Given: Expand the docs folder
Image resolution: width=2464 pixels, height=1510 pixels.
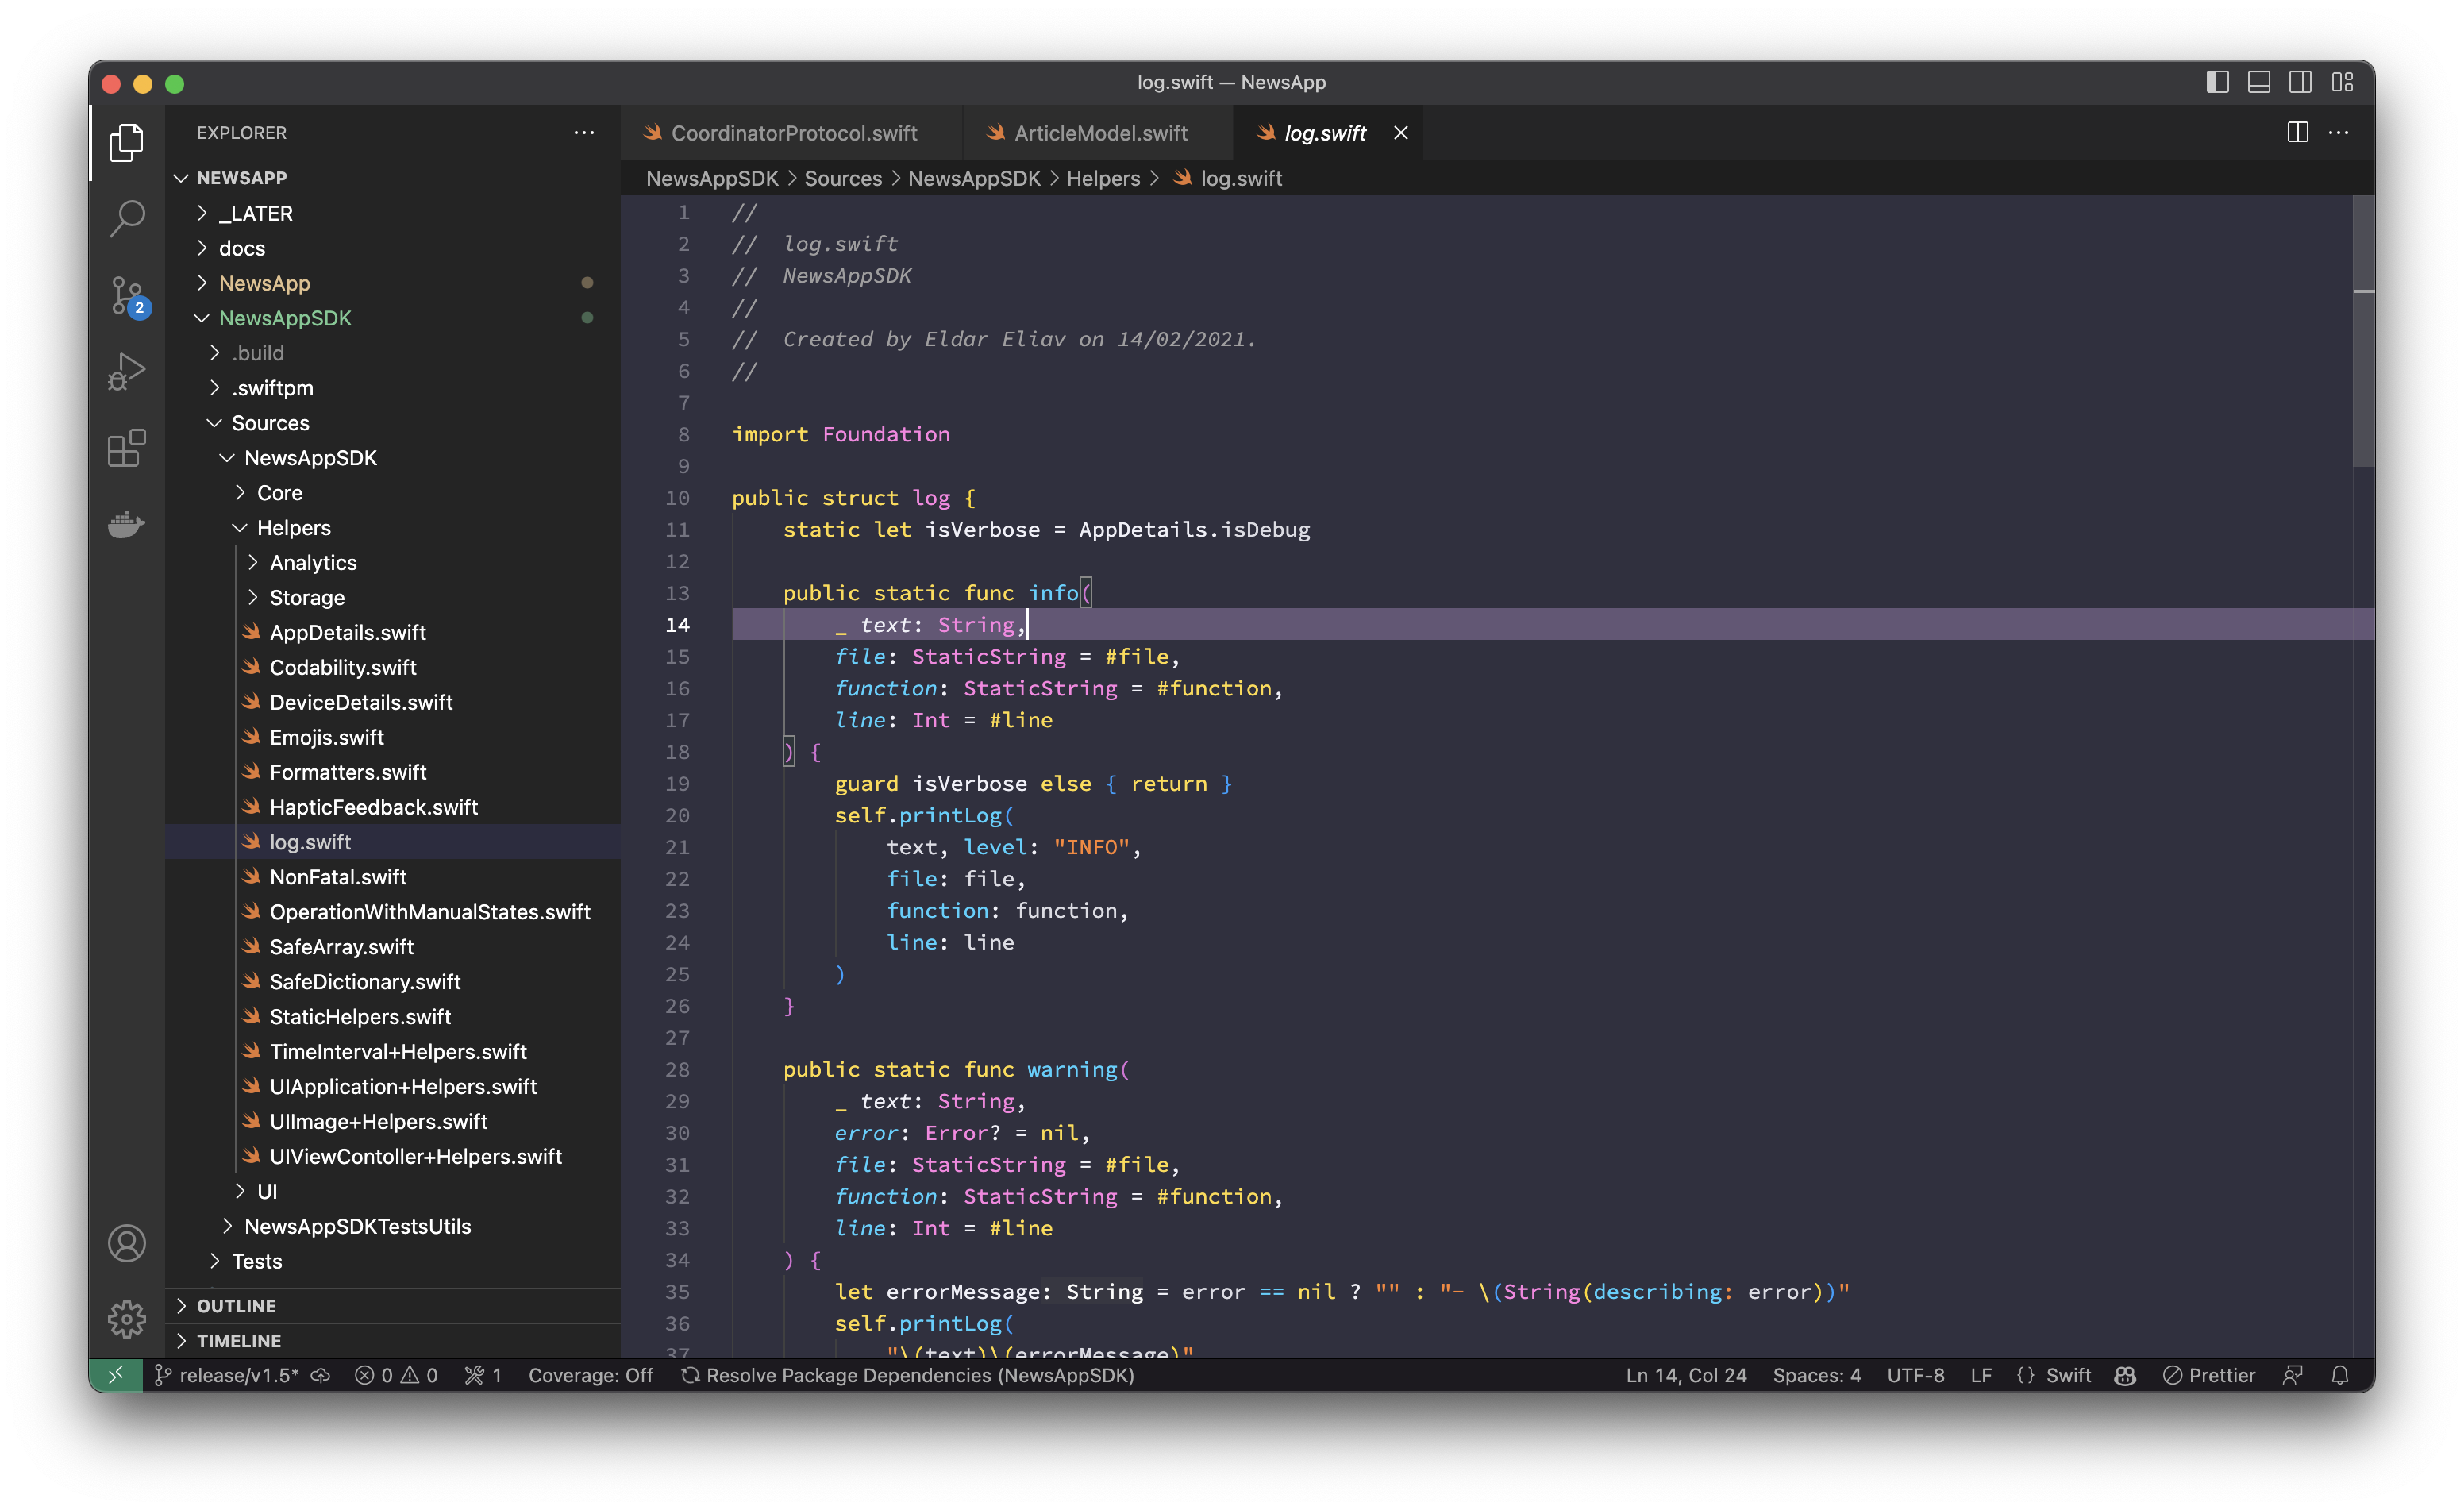Looking at the screenshot, I should tap(393, 248).
